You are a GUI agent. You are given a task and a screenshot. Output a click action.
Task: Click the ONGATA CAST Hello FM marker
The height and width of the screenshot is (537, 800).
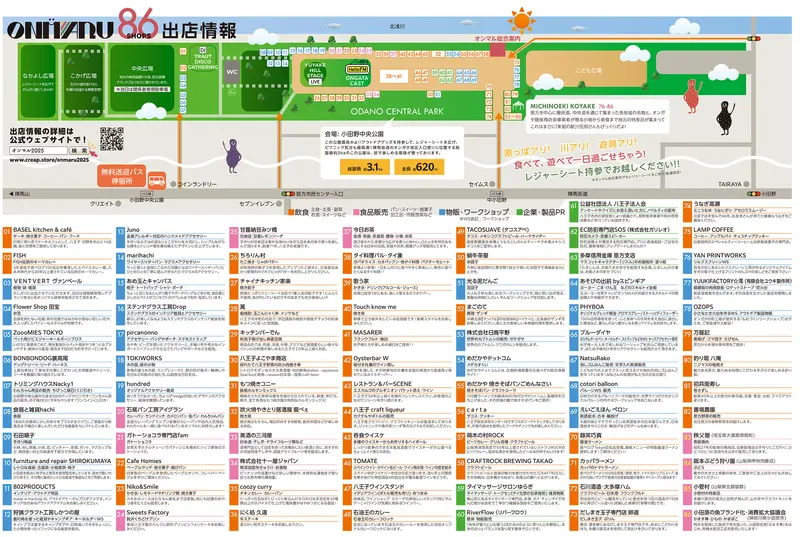pos(357,75)
